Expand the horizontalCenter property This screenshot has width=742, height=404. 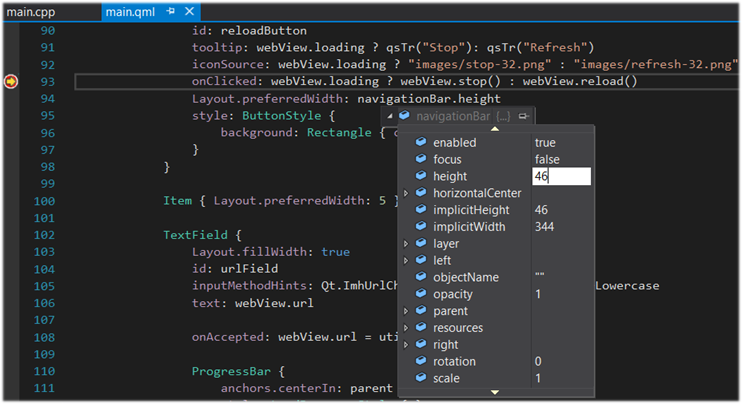[x=406, y=193]
